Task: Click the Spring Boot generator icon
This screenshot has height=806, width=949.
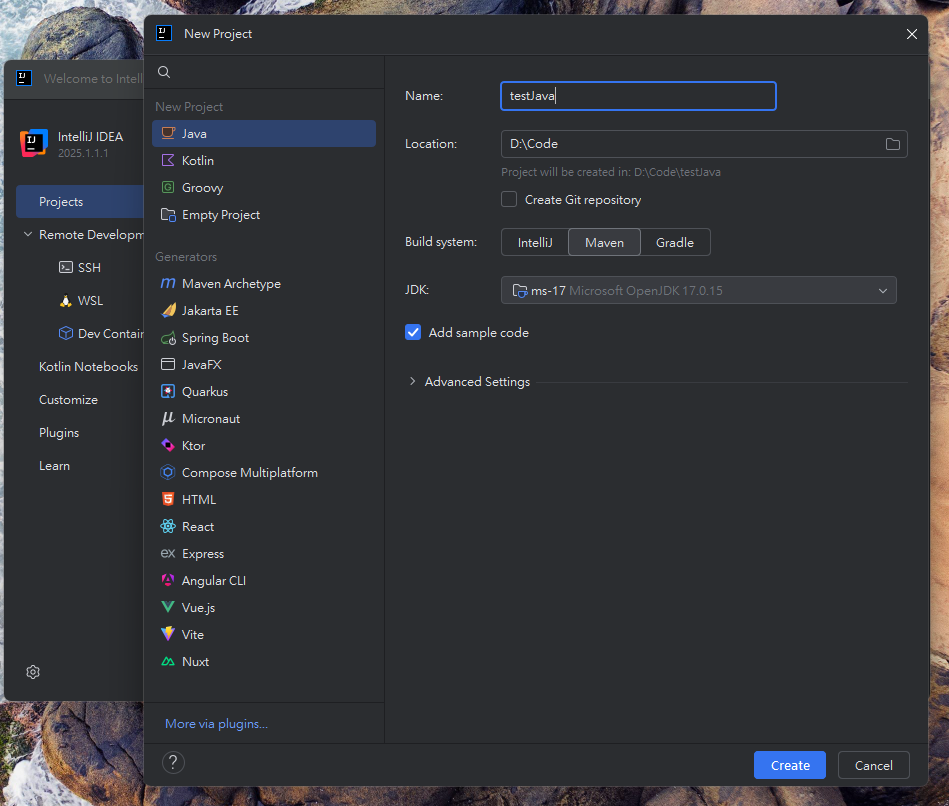Action: pos(168,338)
